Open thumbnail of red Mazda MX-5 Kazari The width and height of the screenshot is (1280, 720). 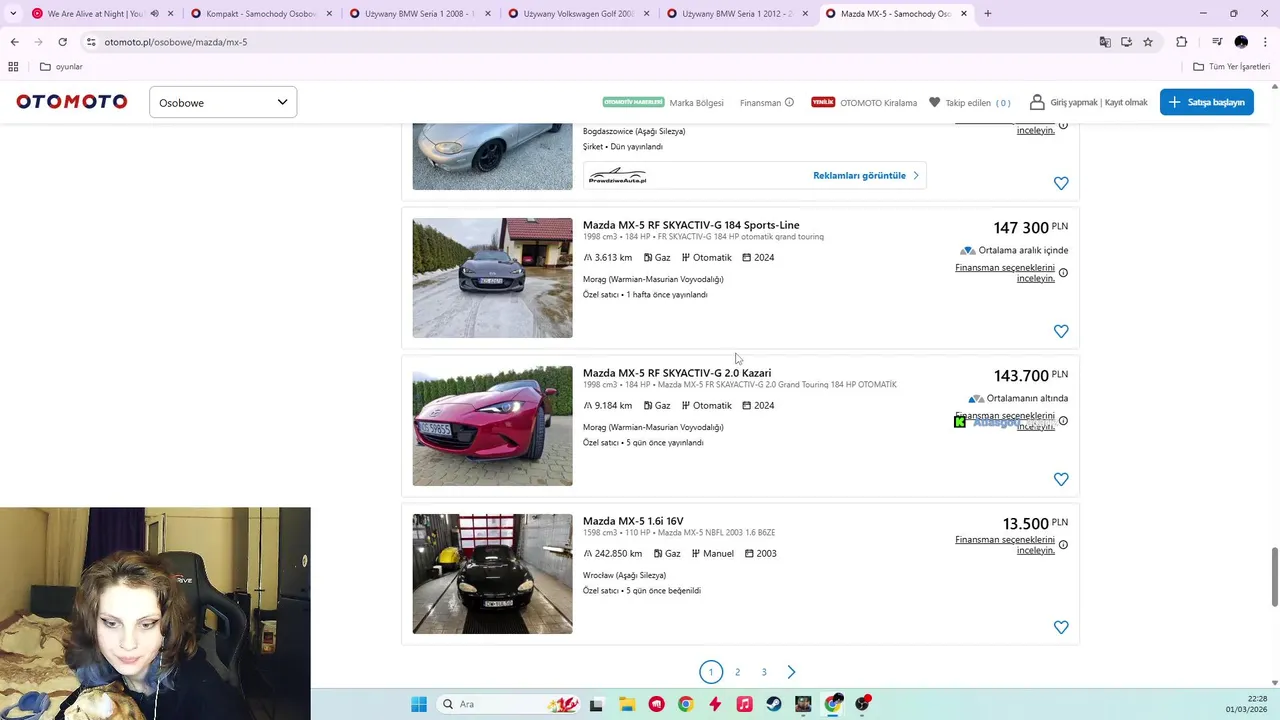coord(493,426)
